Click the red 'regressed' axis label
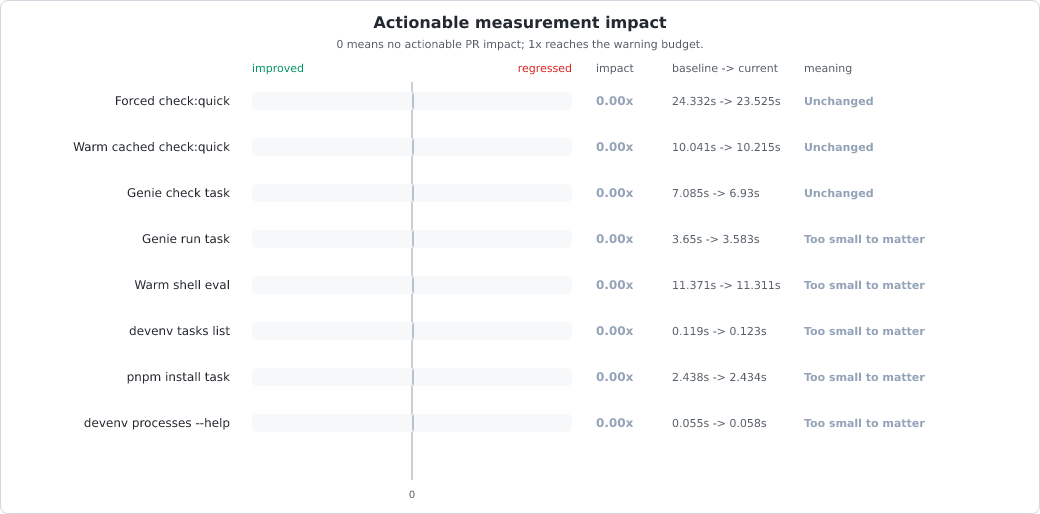The width and height of the screenshot is (1040, 514). 545,68
